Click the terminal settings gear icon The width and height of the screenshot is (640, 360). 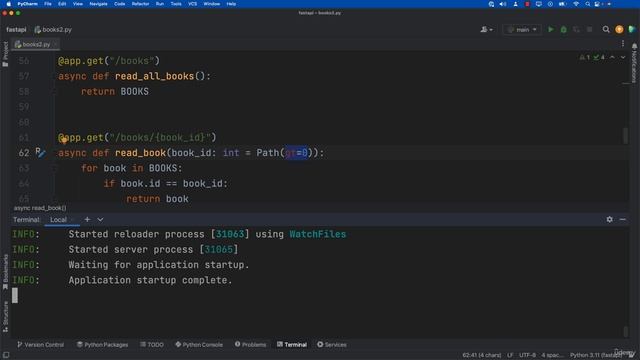pyautogui.click(x=609, y=220)
